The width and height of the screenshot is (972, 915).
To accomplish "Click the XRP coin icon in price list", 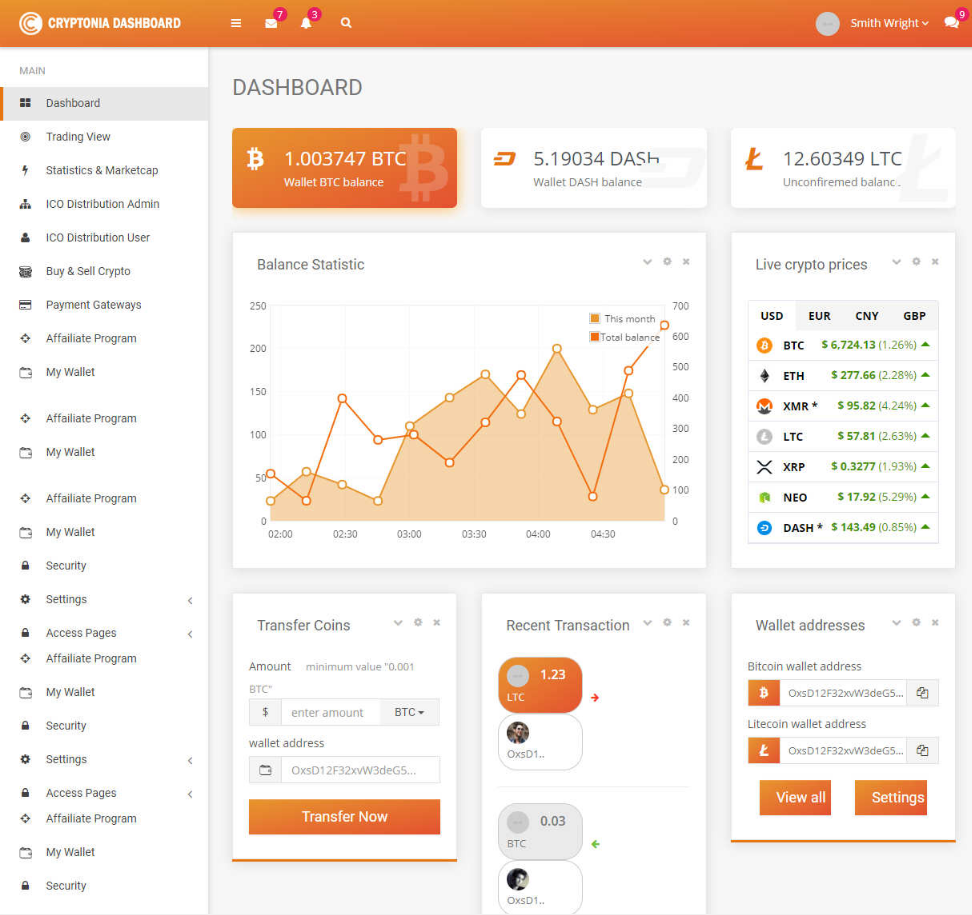I will click(x=764, y=467).
